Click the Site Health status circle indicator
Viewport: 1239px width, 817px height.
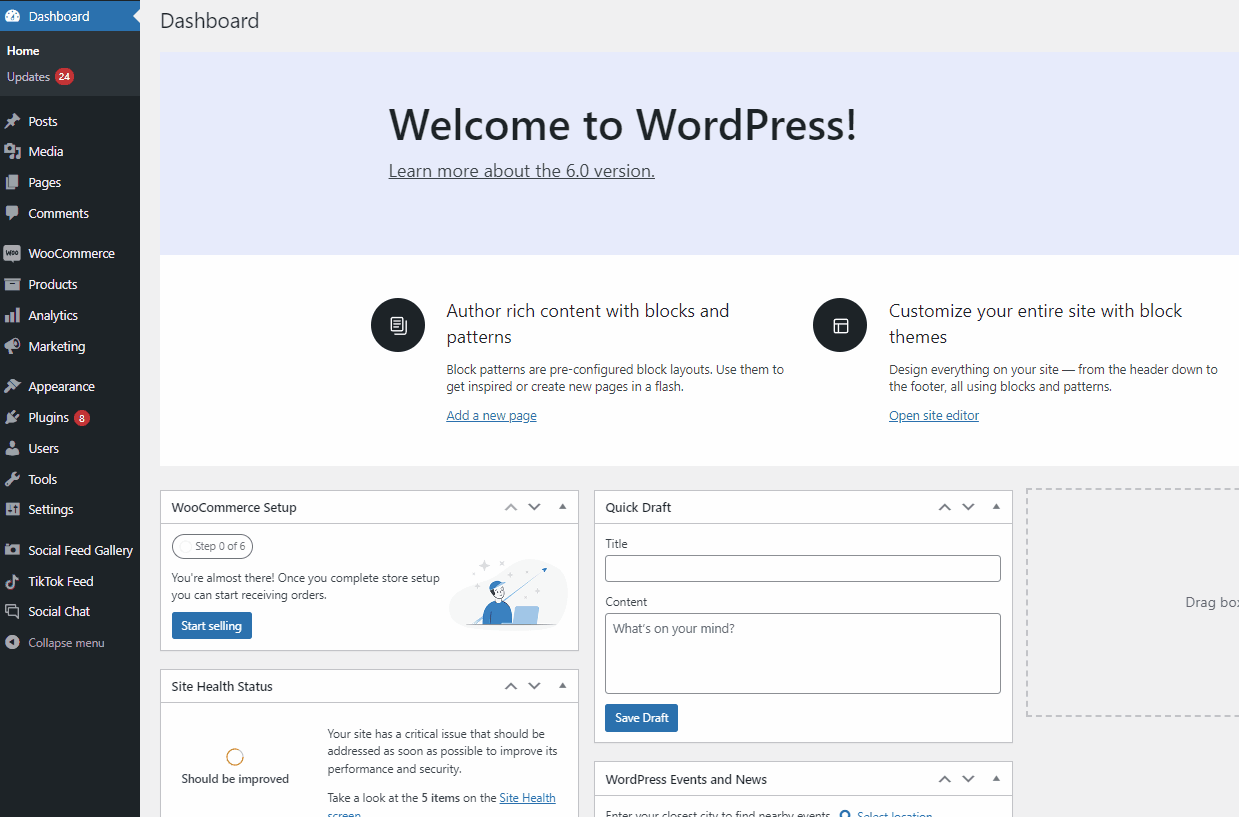tap(235, 757)
